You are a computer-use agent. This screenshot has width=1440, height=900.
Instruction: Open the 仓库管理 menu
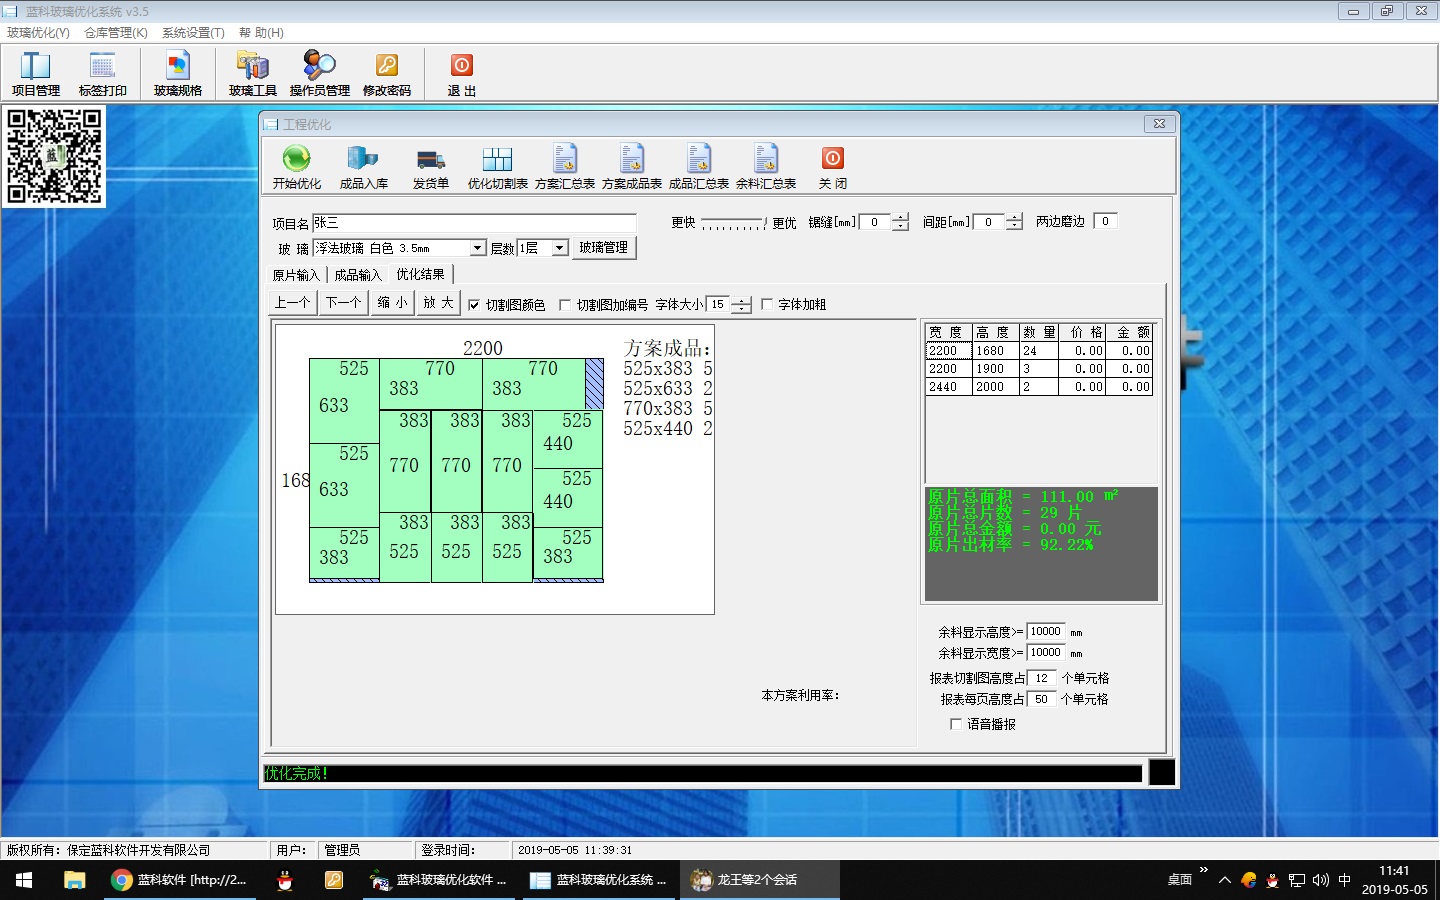[115, 33]
